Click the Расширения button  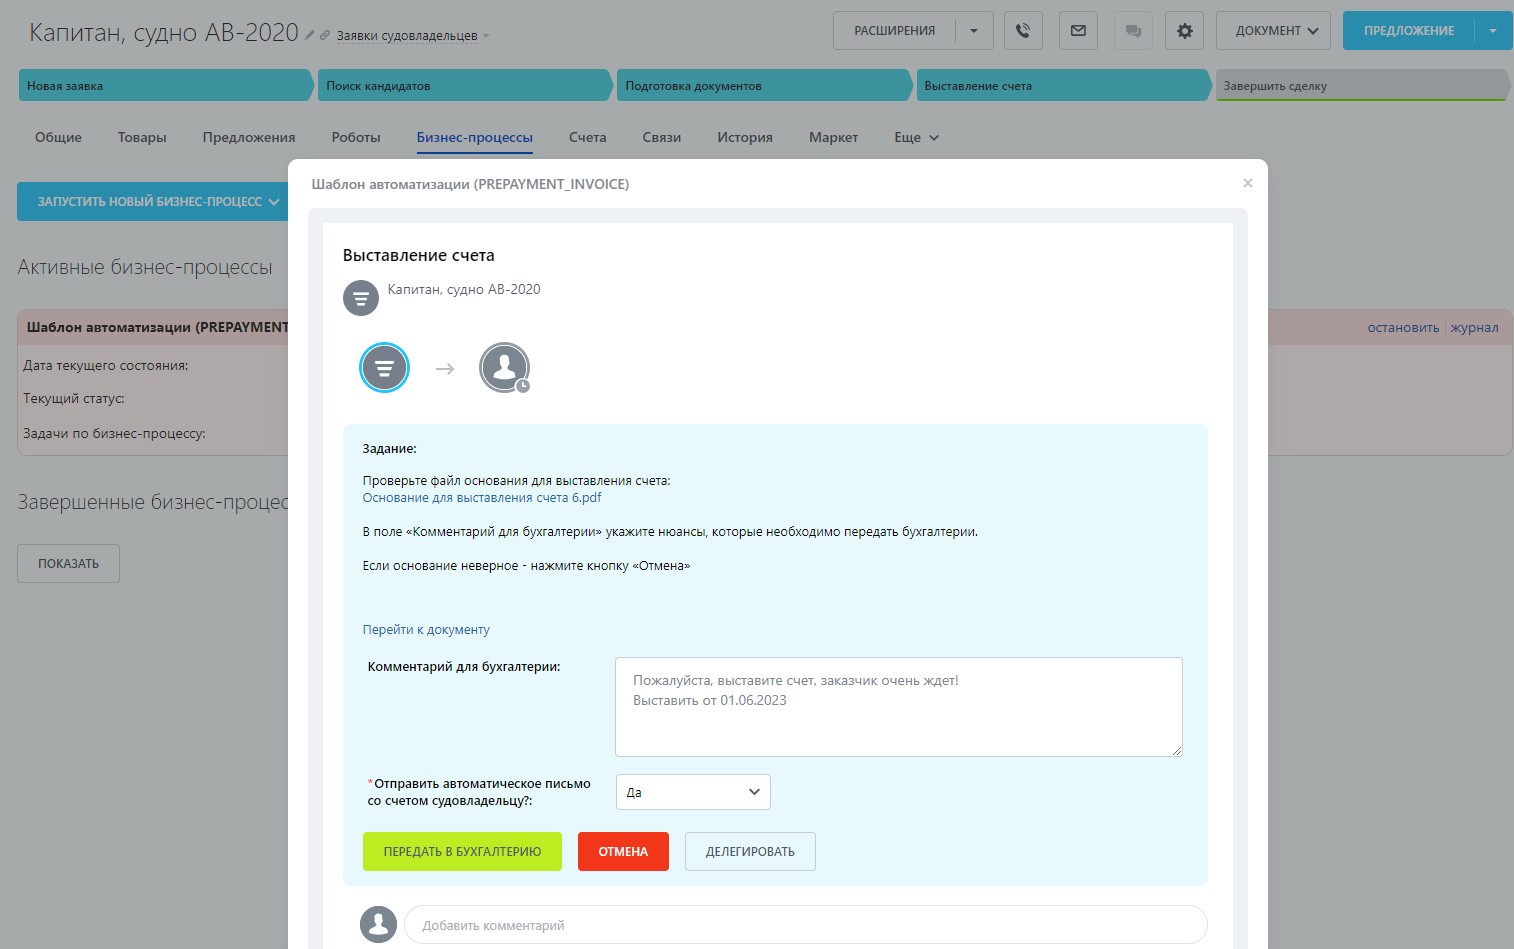click(x=894, y=31)
